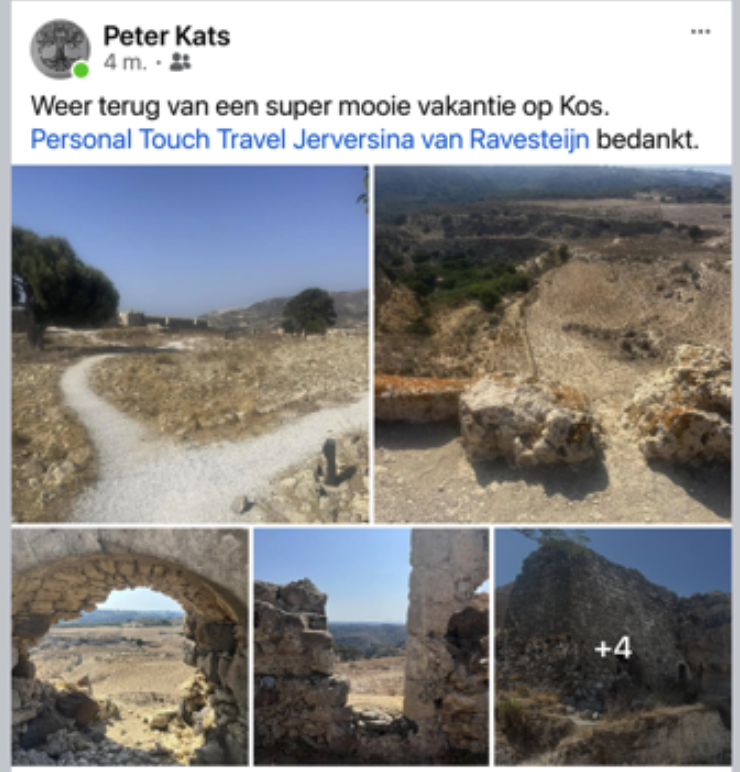Open the three-dot post options menu

(x=700, y=32)
